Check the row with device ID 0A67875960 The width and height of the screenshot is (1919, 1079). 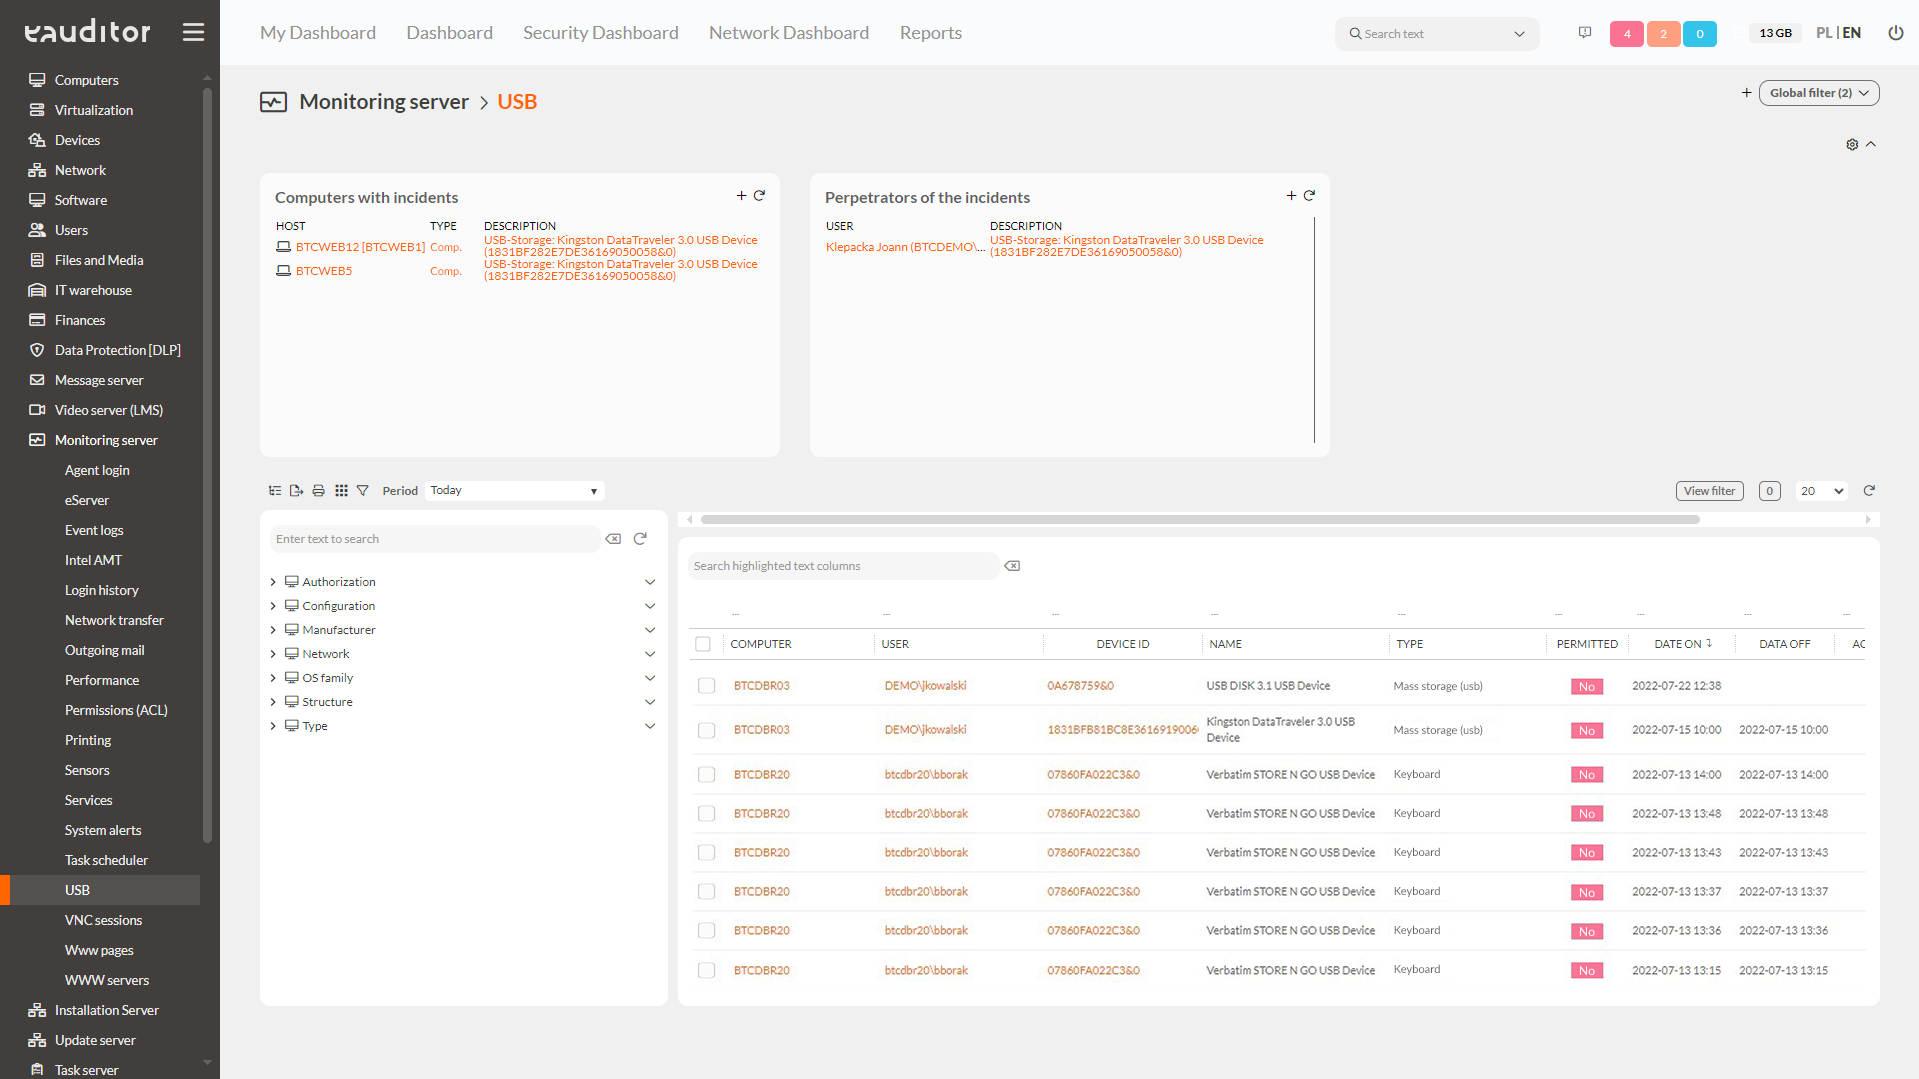(707, 686)
